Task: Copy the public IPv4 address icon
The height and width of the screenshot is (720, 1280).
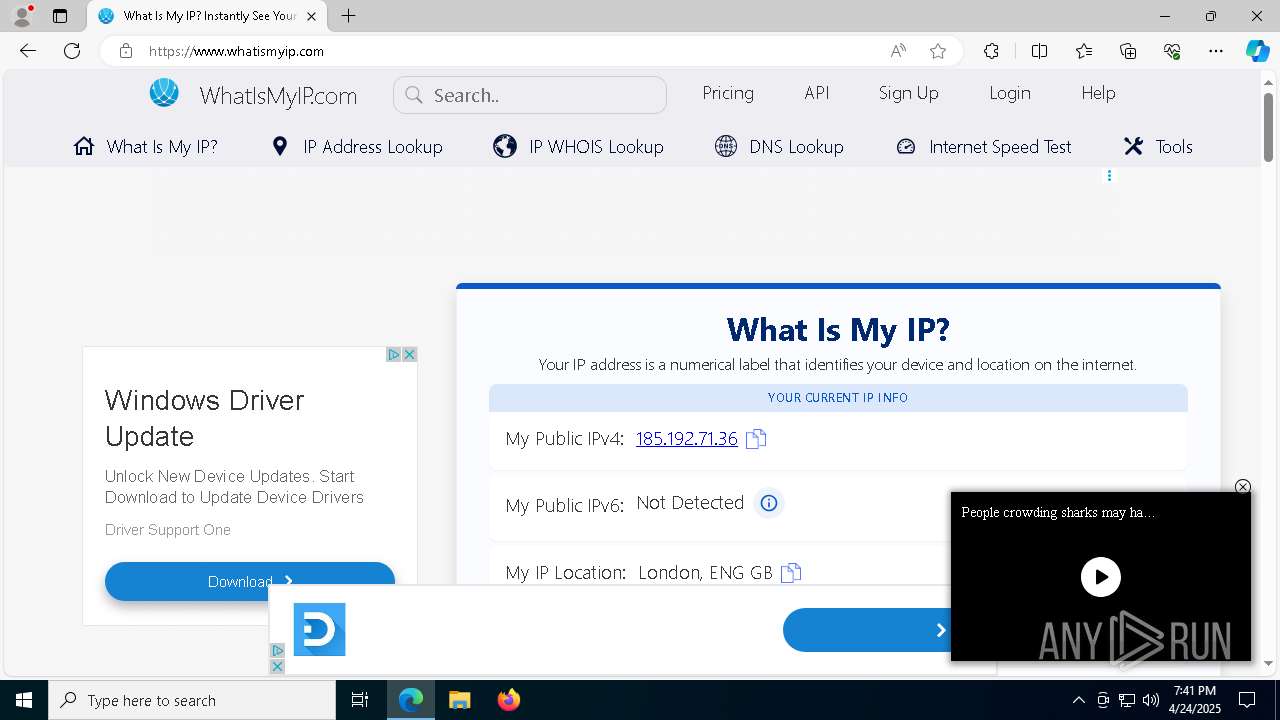Action: pos(756,438)
